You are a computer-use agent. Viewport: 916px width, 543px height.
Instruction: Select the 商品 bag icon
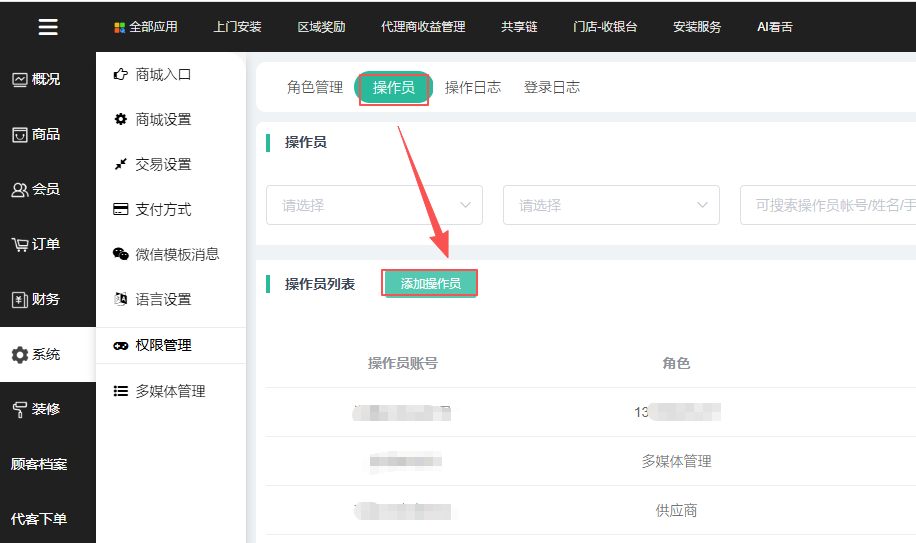tap(19, 135)
